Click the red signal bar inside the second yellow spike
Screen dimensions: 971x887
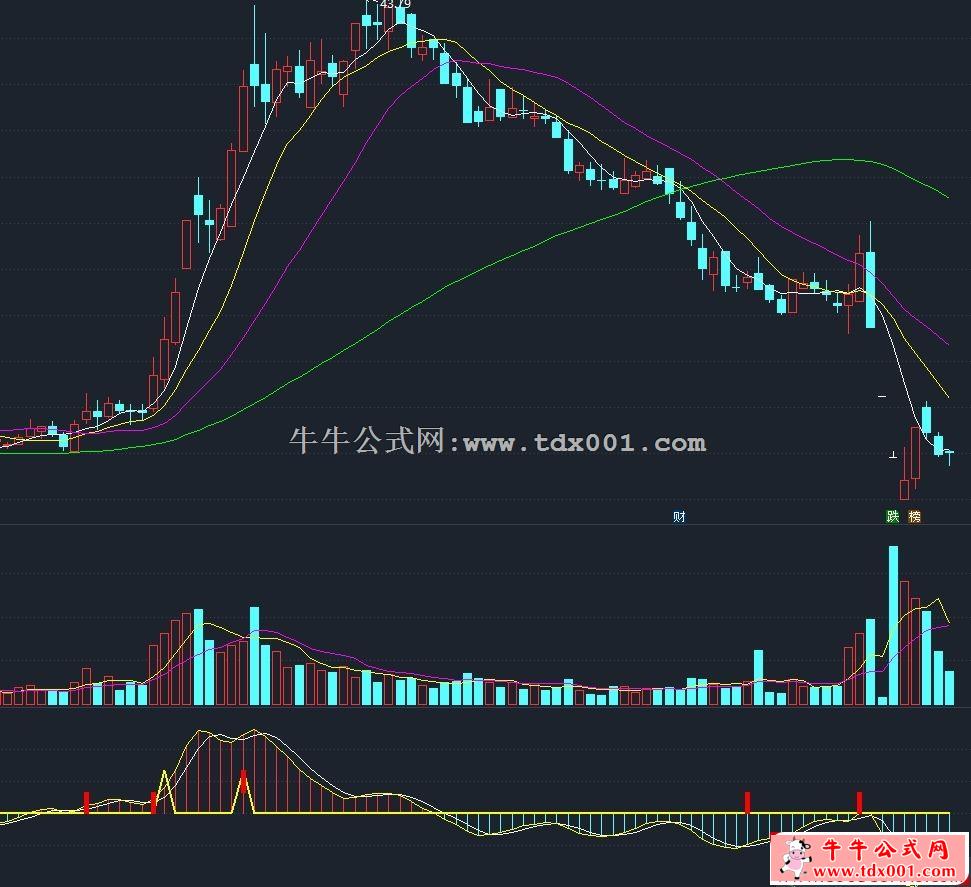(243, 790)
